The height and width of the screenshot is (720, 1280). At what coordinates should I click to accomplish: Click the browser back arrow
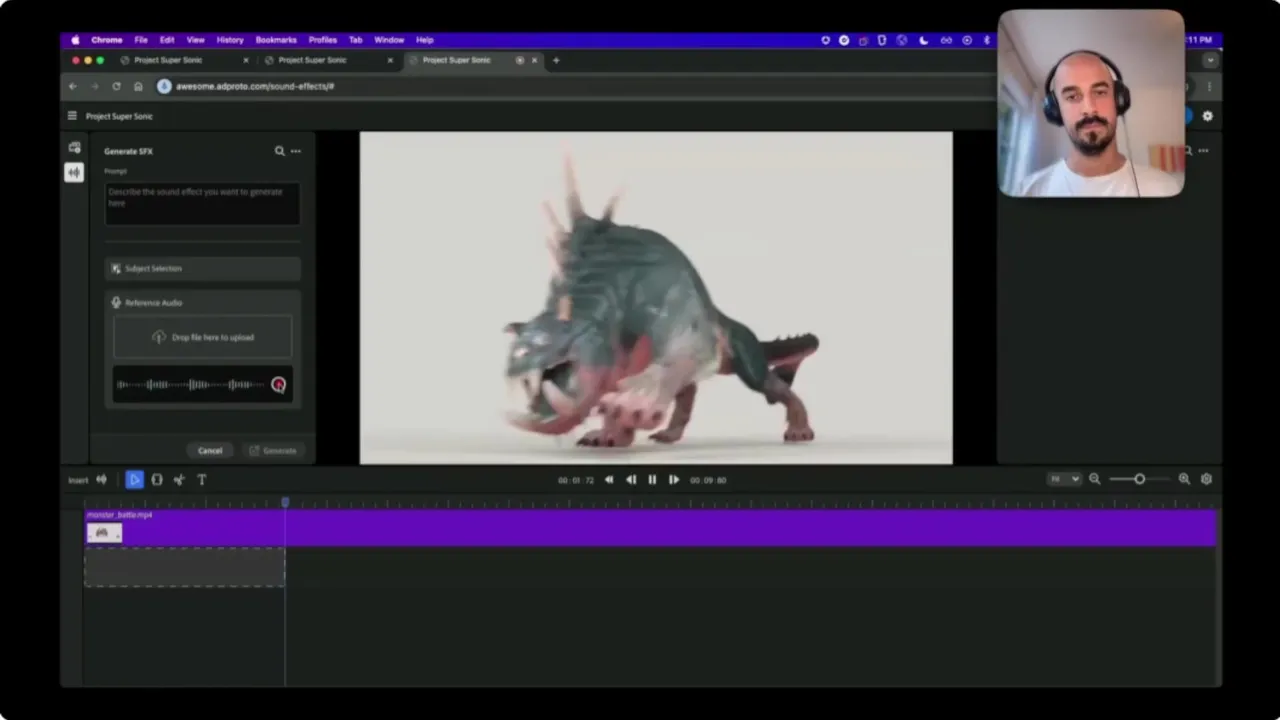(x=73, y=86)
